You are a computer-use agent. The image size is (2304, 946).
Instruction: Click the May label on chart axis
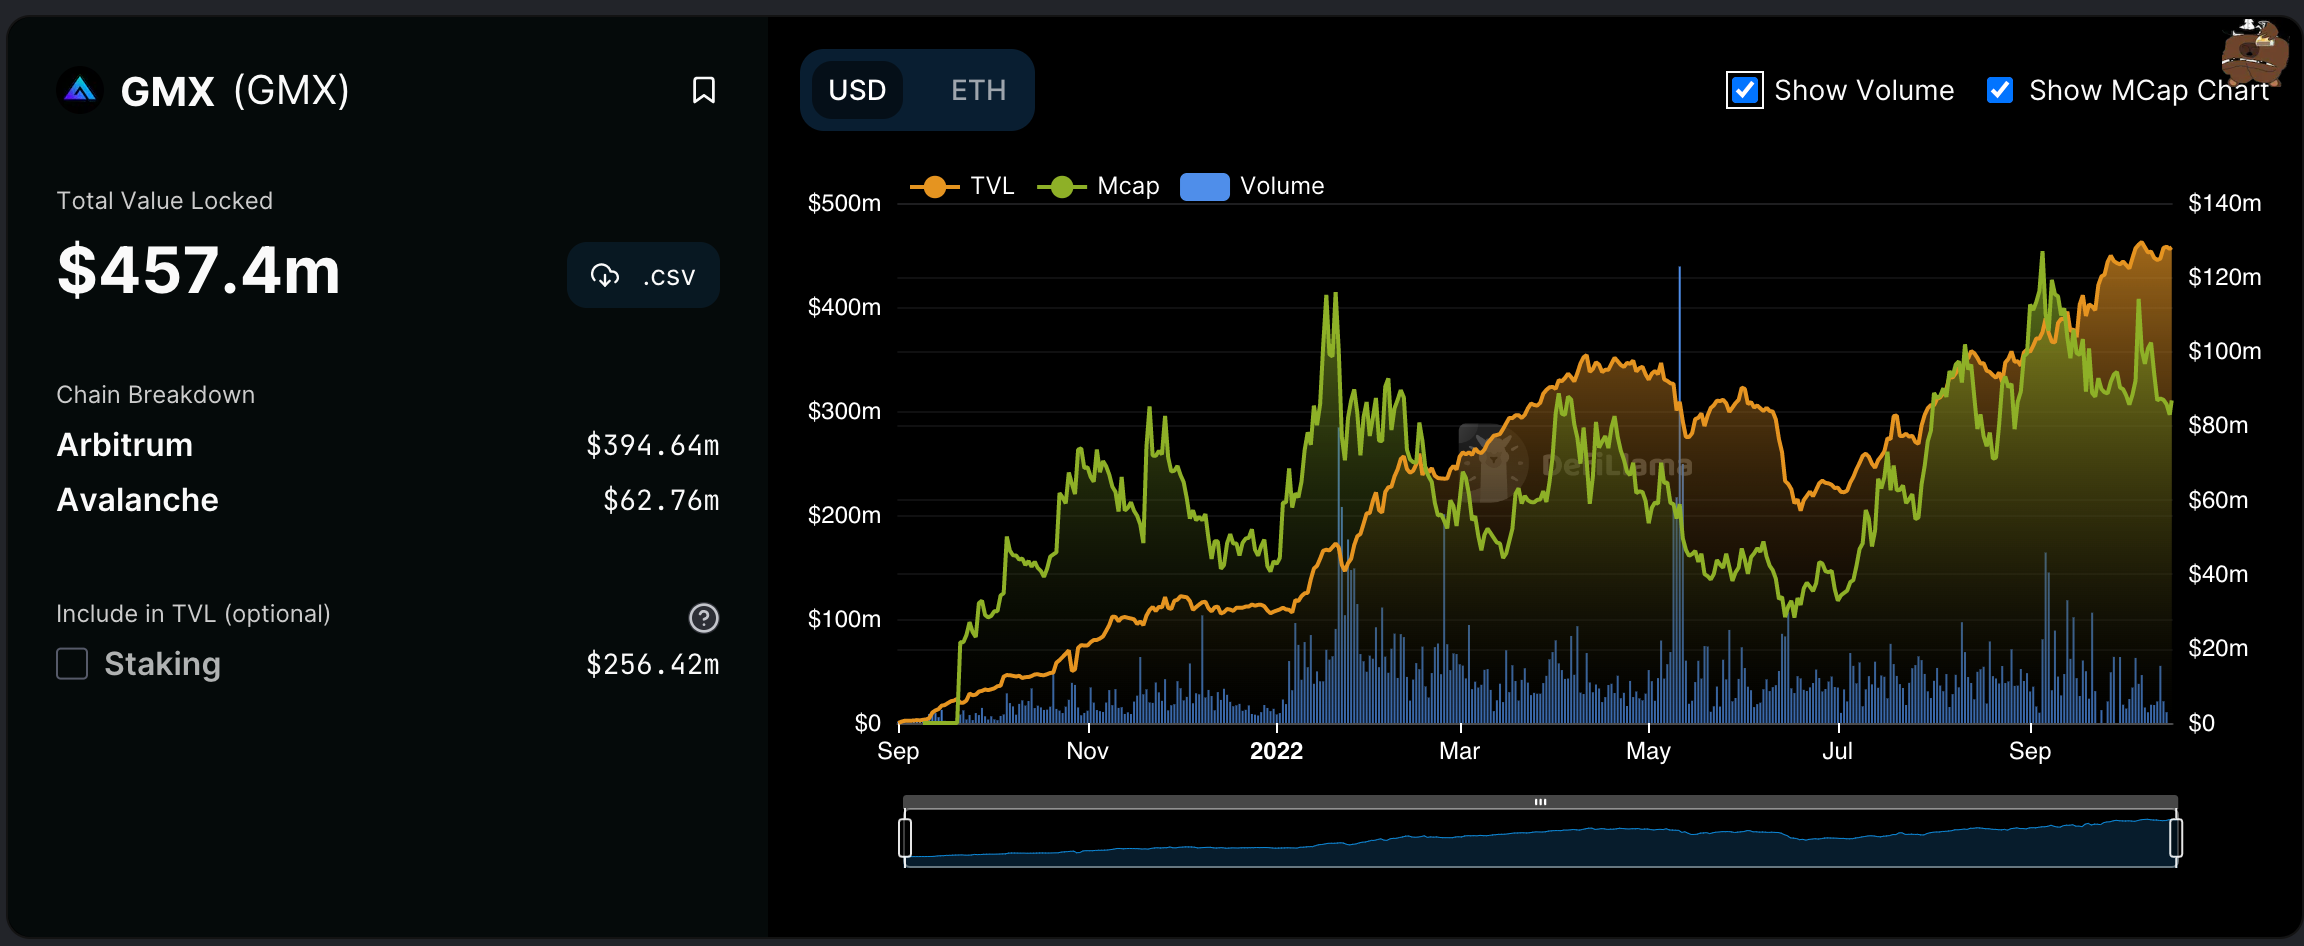[x=1648, y=751]
